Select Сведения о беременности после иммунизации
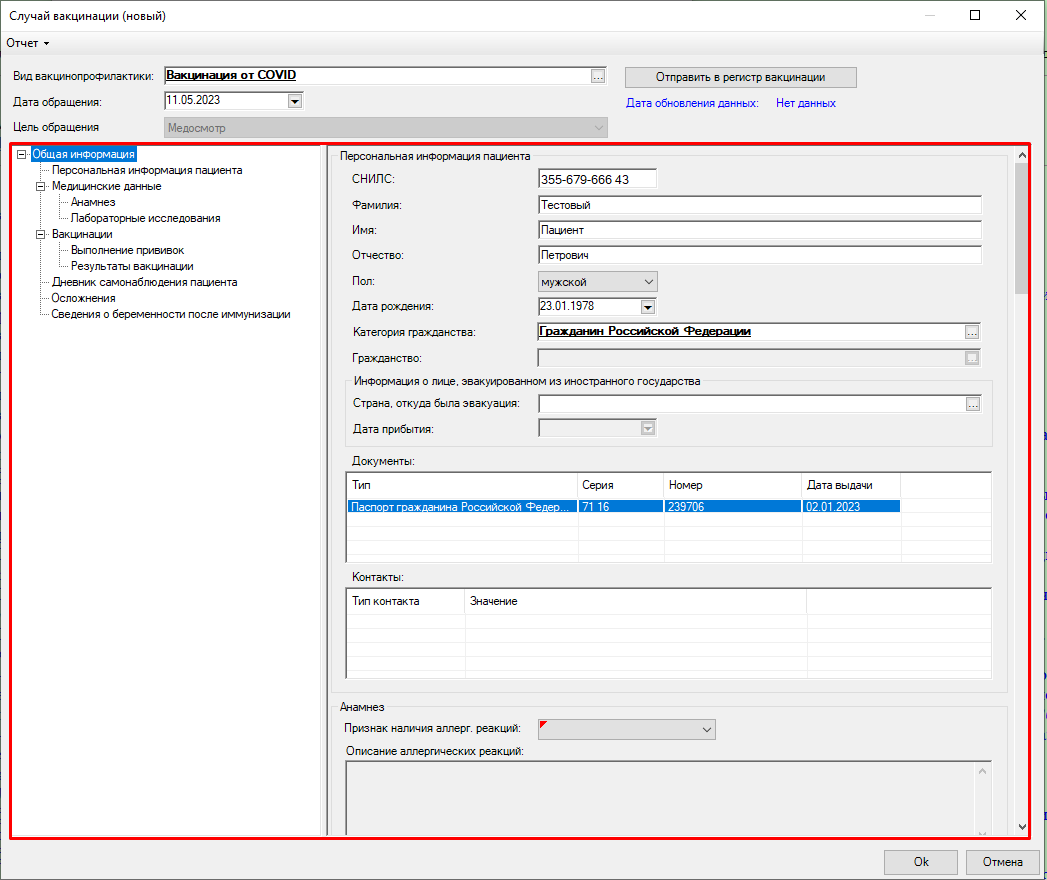 tap(171, 314)
